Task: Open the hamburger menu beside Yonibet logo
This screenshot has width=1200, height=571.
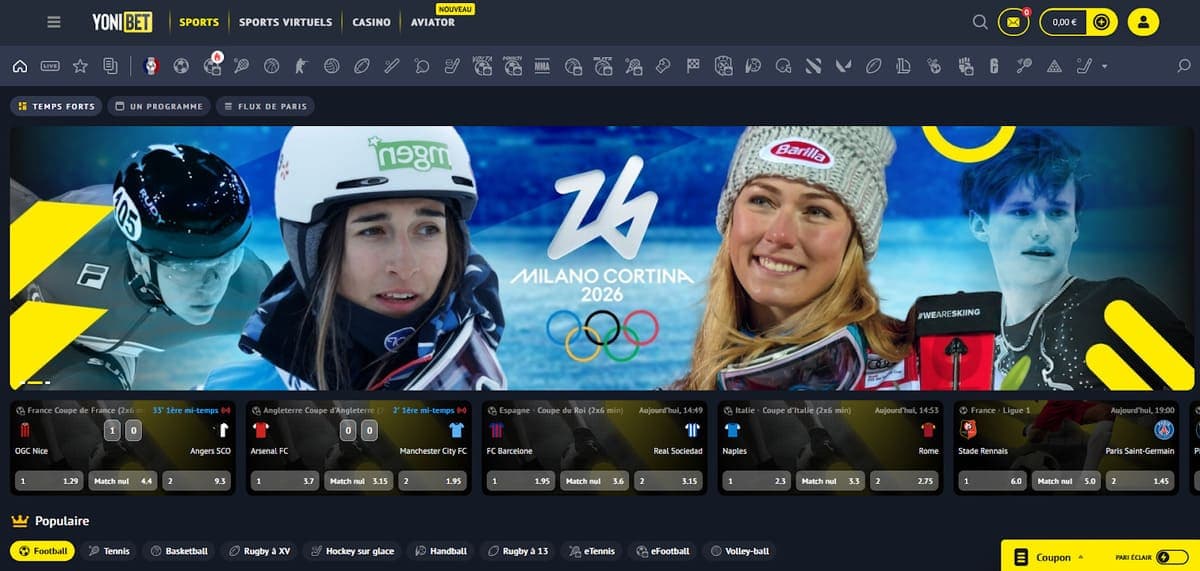Action: point(53,22)
